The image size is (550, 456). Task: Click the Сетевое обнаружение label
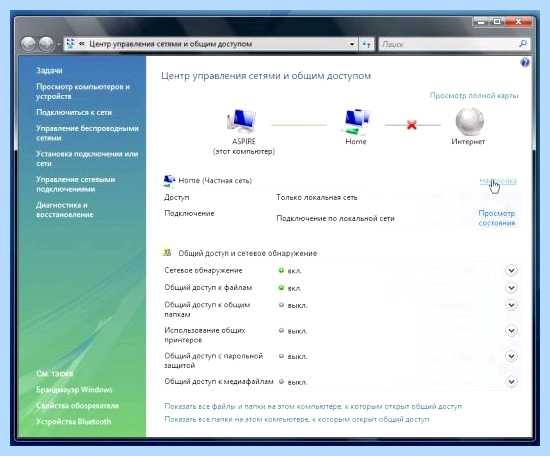pyautogui.click(x=203, y=270)
